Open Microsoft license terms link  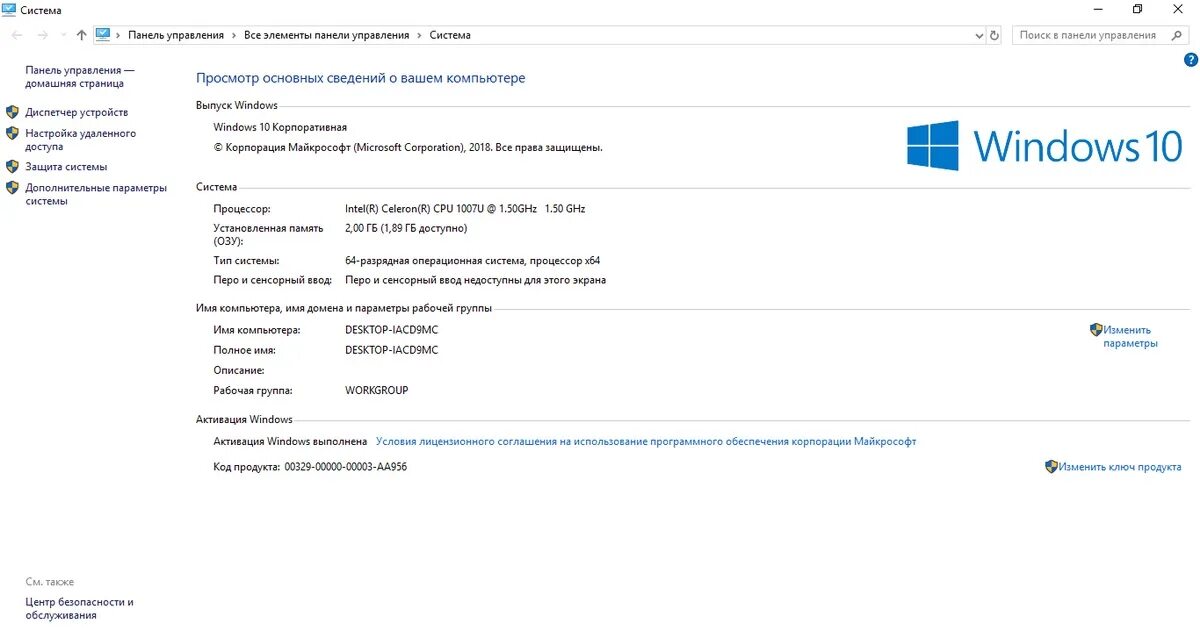646,441
